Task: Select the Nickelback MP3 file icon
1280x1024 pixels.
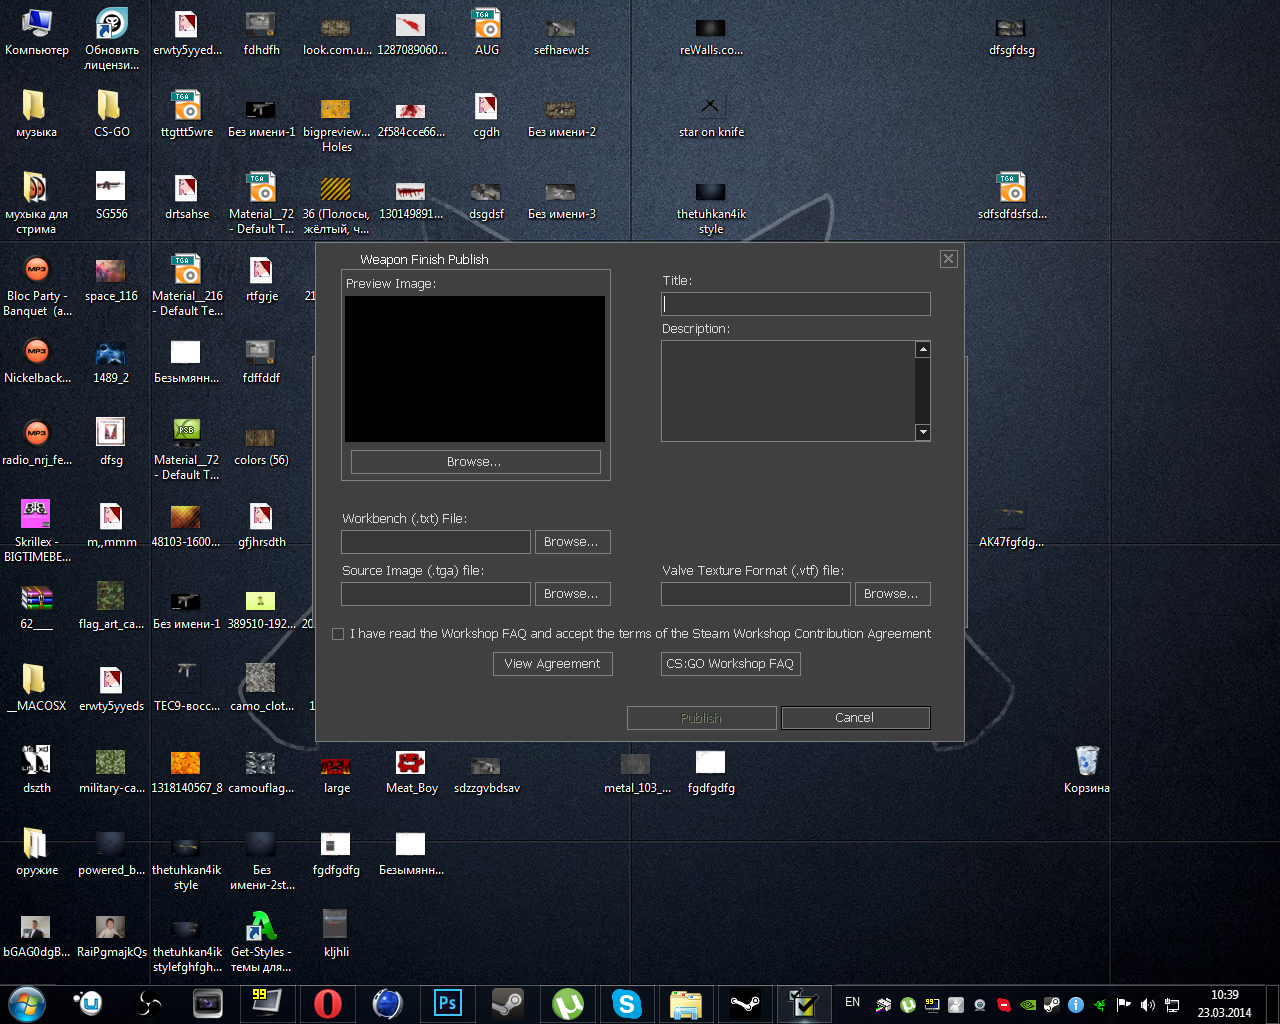Action: [x=37, y=360]
